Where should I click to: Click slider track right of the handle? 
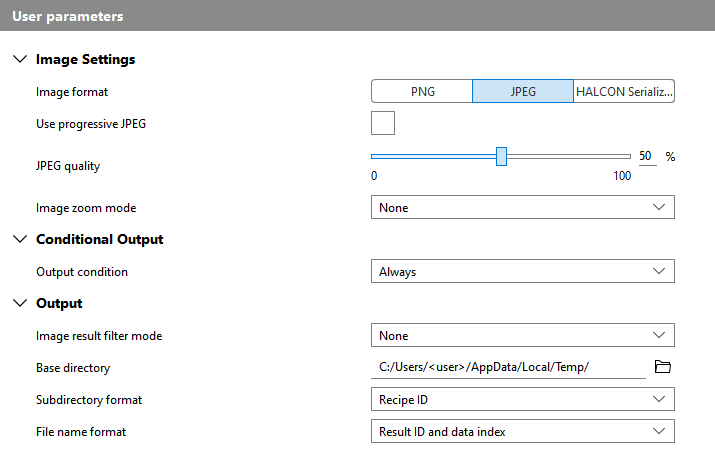570,156
